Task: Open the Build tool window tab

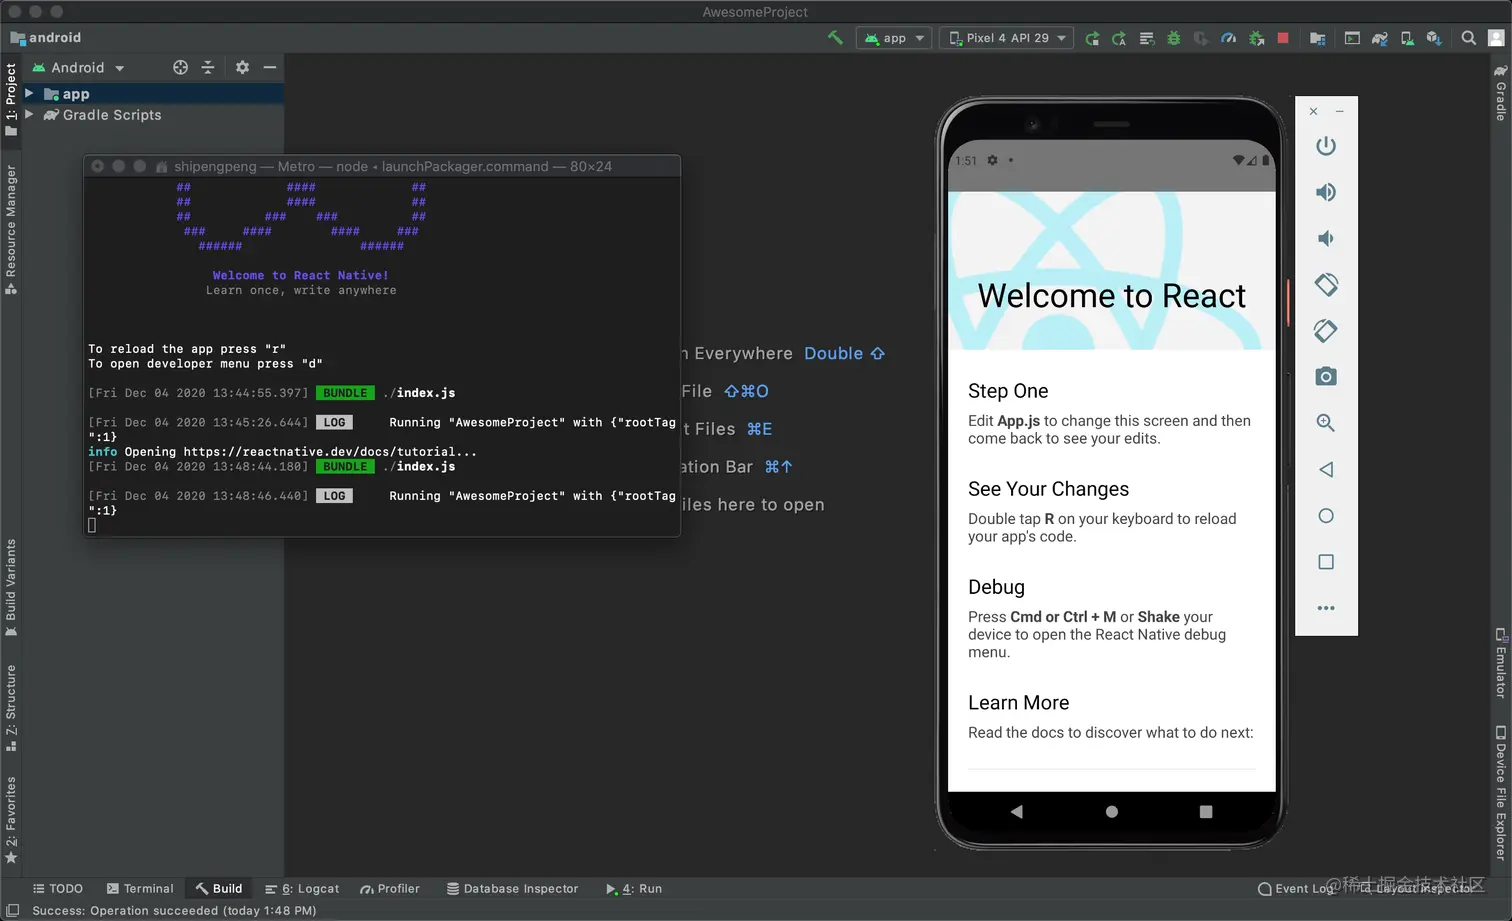Action: [219, 888]
